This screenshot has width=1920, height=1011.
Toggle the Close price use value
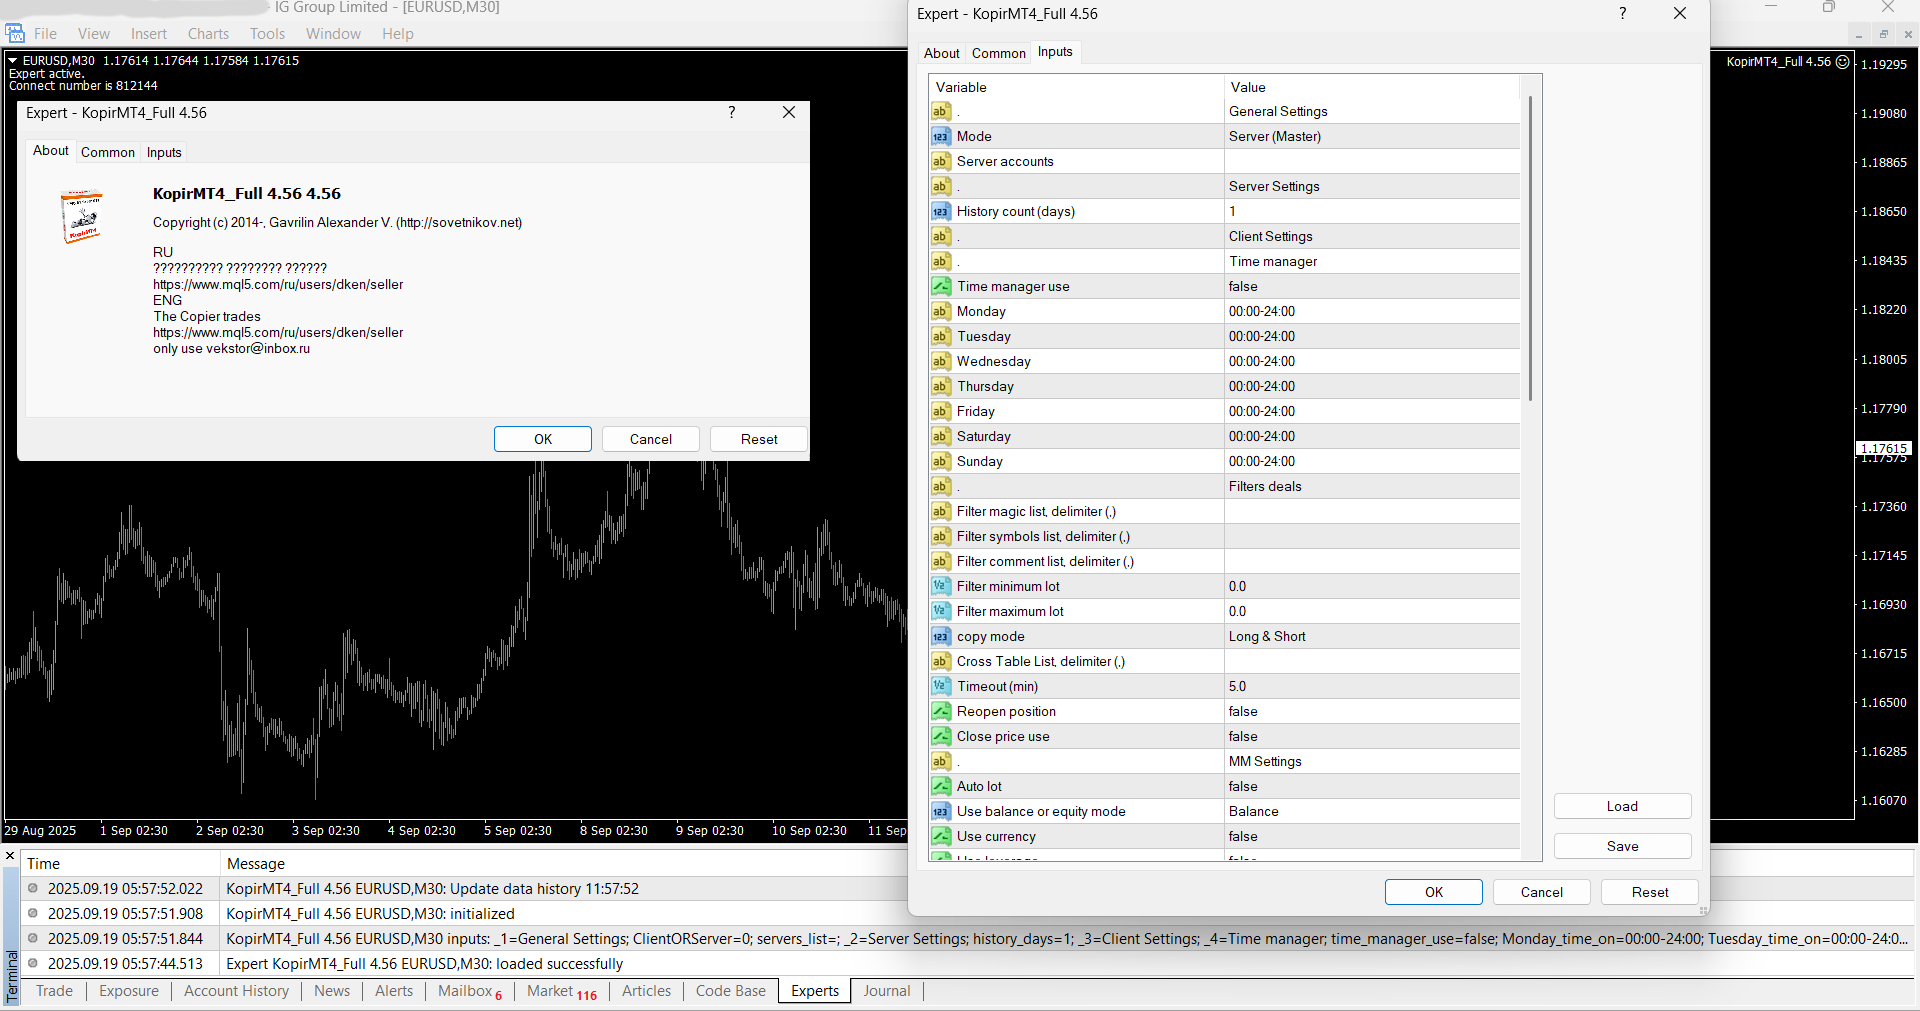(x=1370, y=737)
